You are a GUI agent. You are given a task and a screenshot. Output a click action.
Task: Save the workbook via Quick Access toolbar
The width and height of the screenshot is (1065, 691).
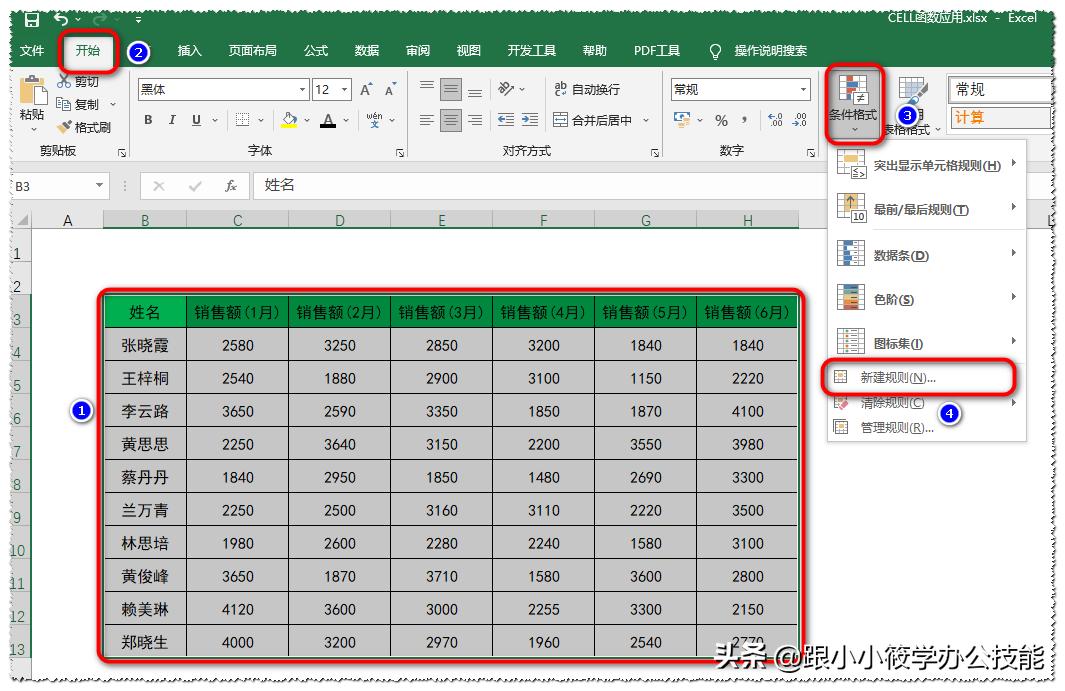click(x=30, y=17)
